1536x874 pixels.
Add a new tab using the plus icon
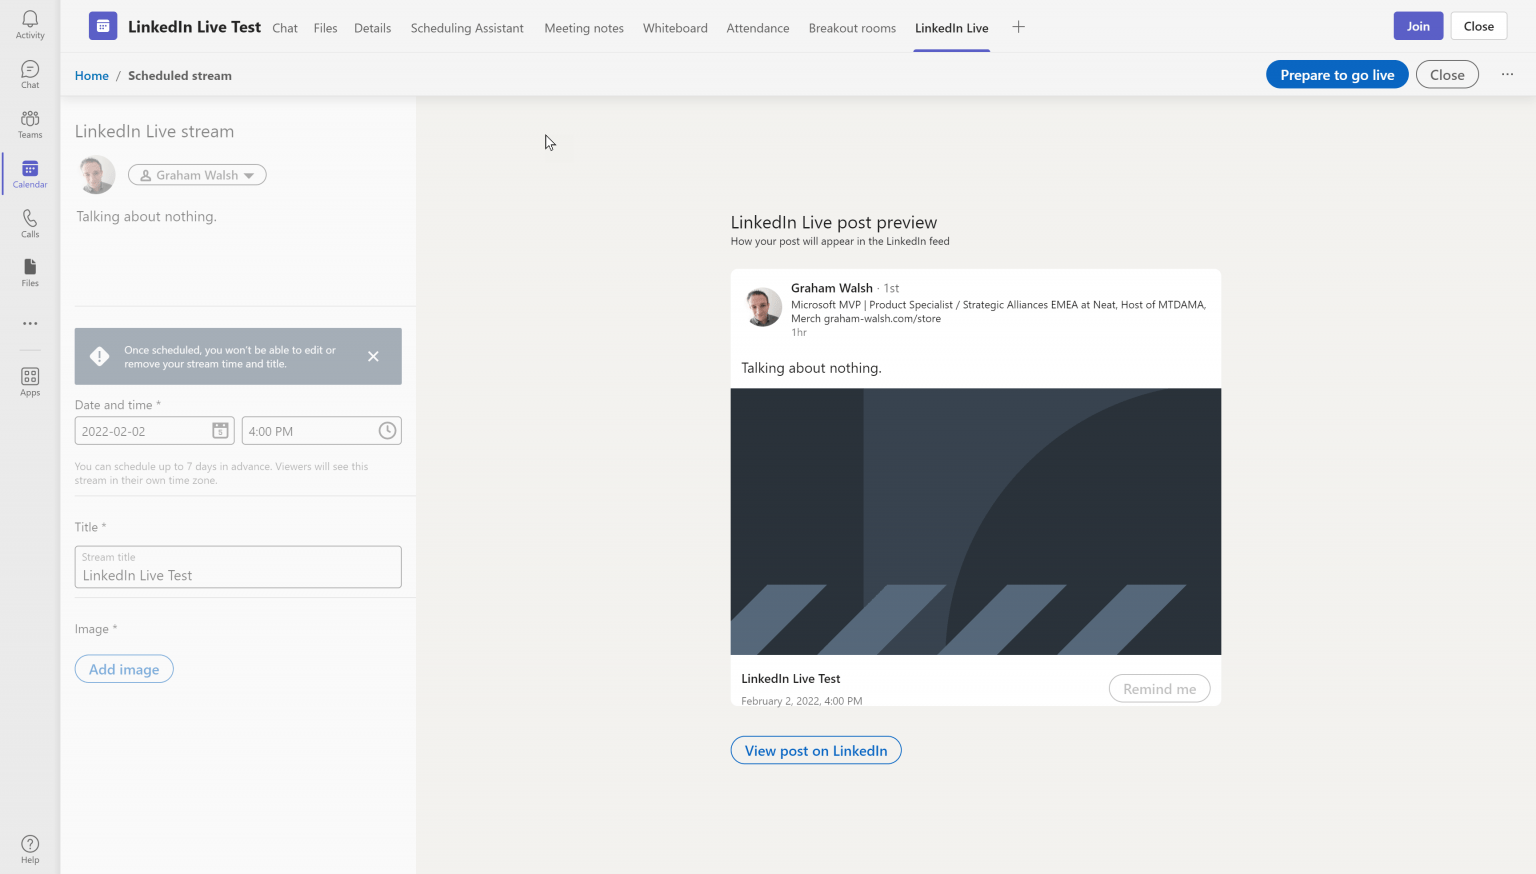click(x=1018, y=27)
